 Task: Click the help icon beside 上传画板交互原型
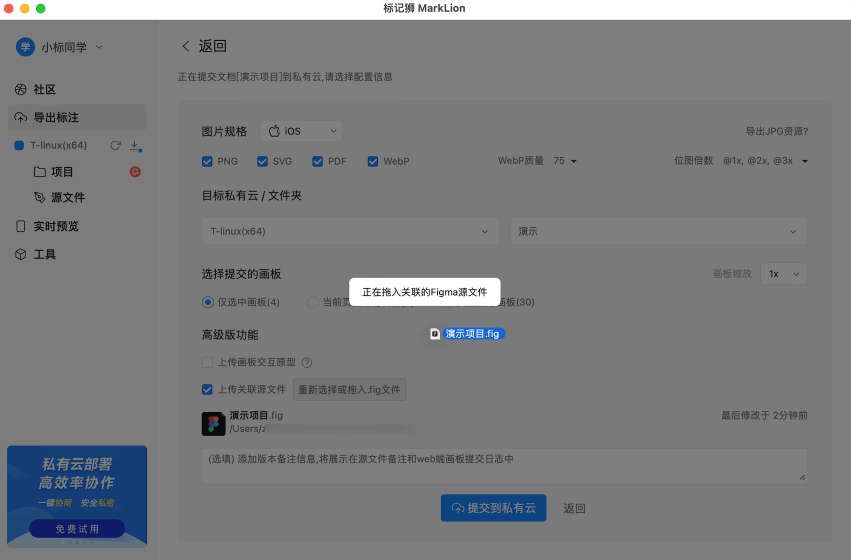click(307, 362)
